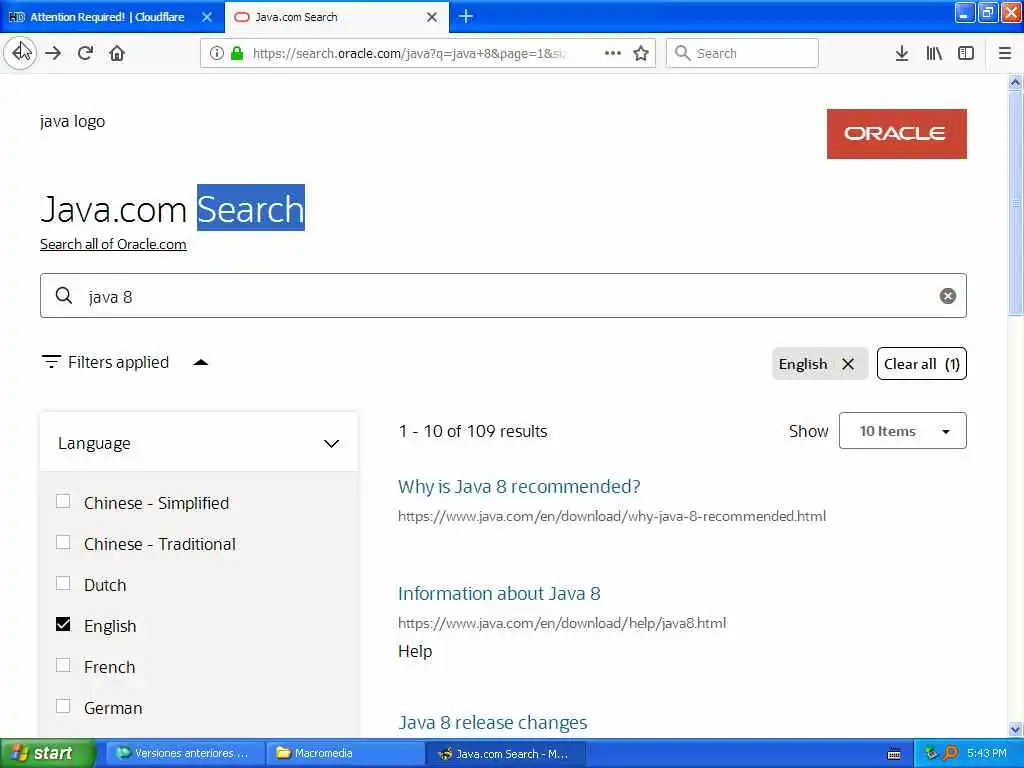1024x768 pixels.
Task: Open Why is Java 8 recommended? result
Action: 519,487
